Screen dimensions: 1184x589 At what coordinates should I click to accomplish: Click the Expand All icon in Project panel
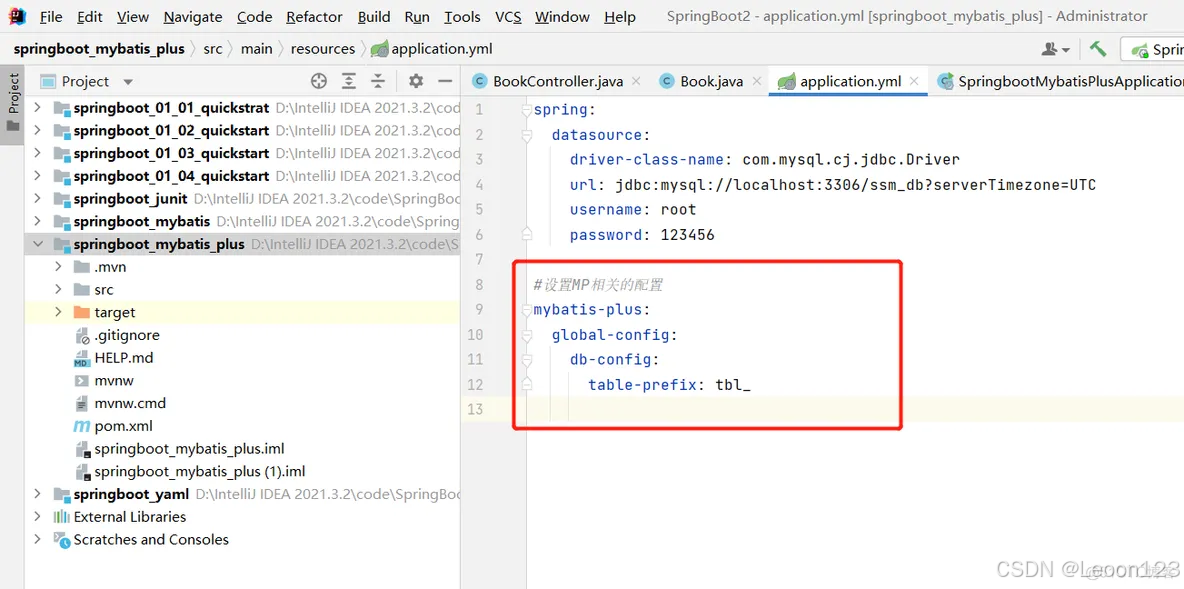pyautogui.click(x=349, y=81)
